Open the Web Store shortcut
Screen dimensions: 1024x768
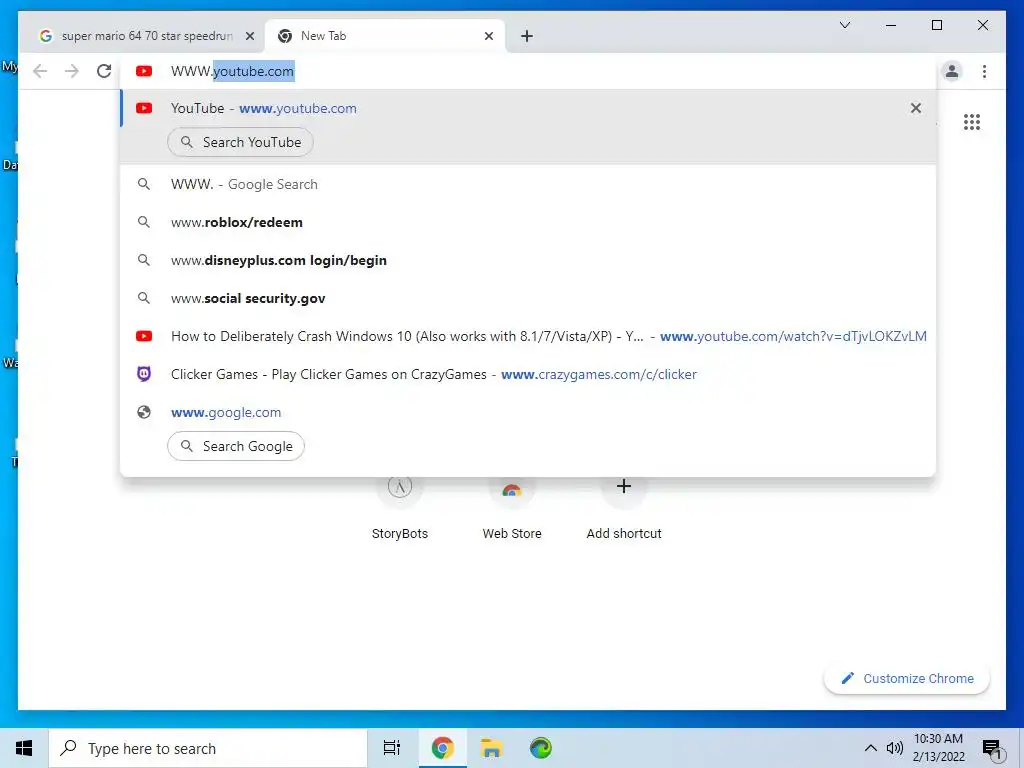[x=512, y=509]
